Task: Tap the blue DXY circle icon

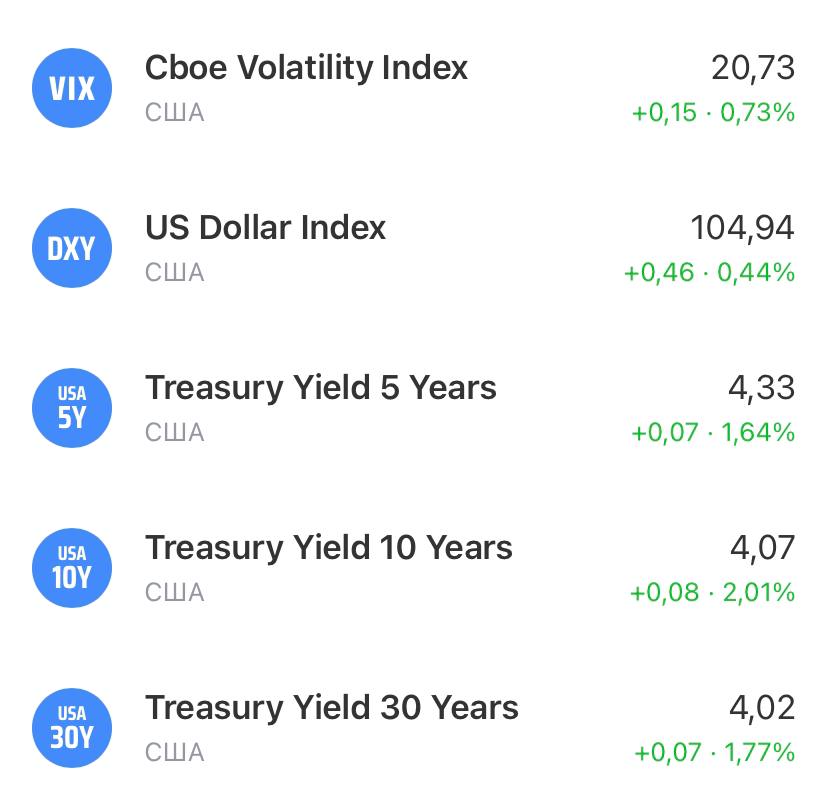Action: coord(71,248)
